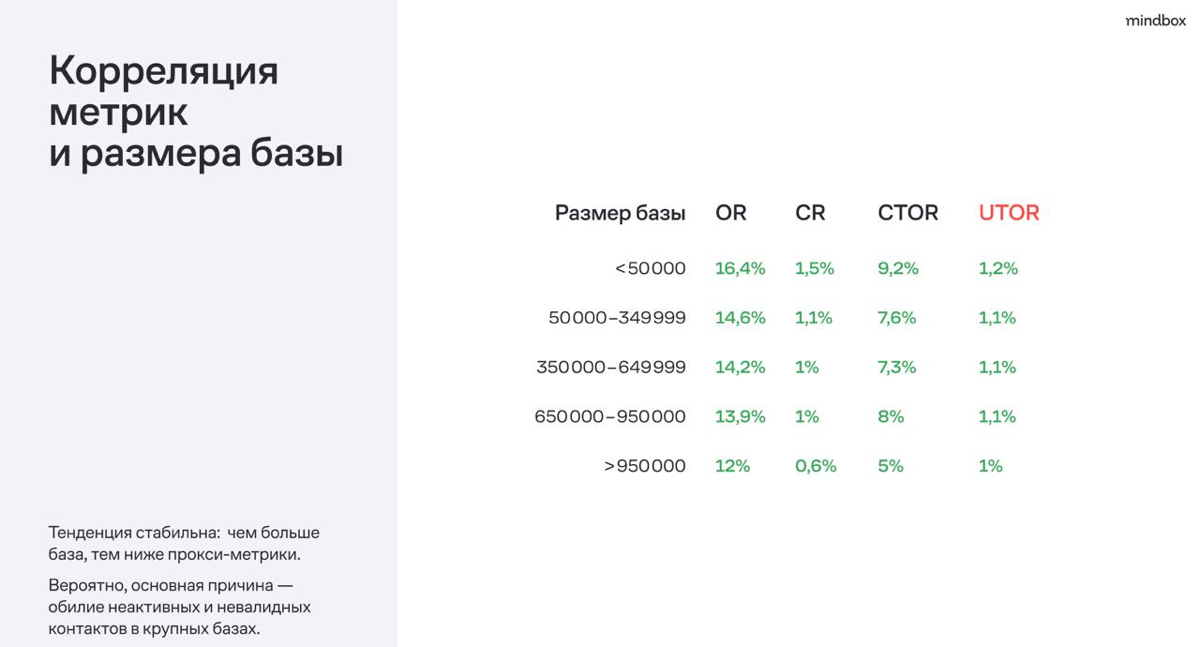Click the '50000–349999' row label
Screen dimensions: 1200x647
[x=617, y=318]
